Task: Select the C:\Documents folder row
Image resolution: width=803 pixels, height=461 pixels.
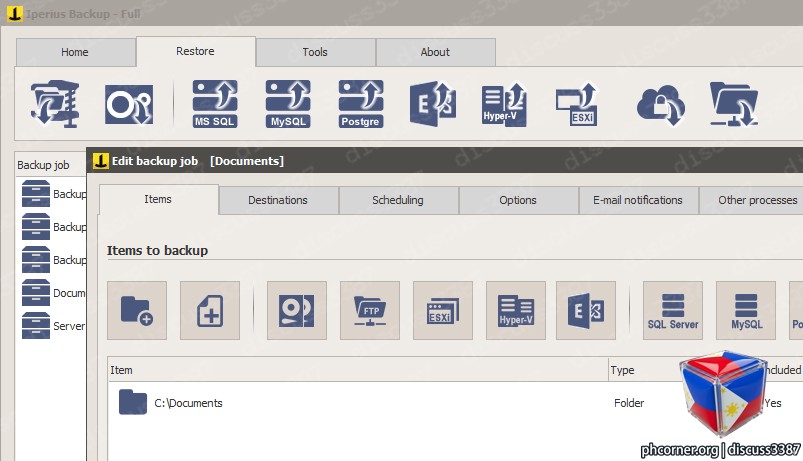Action: pyautogui.click(x=455, y=403)
